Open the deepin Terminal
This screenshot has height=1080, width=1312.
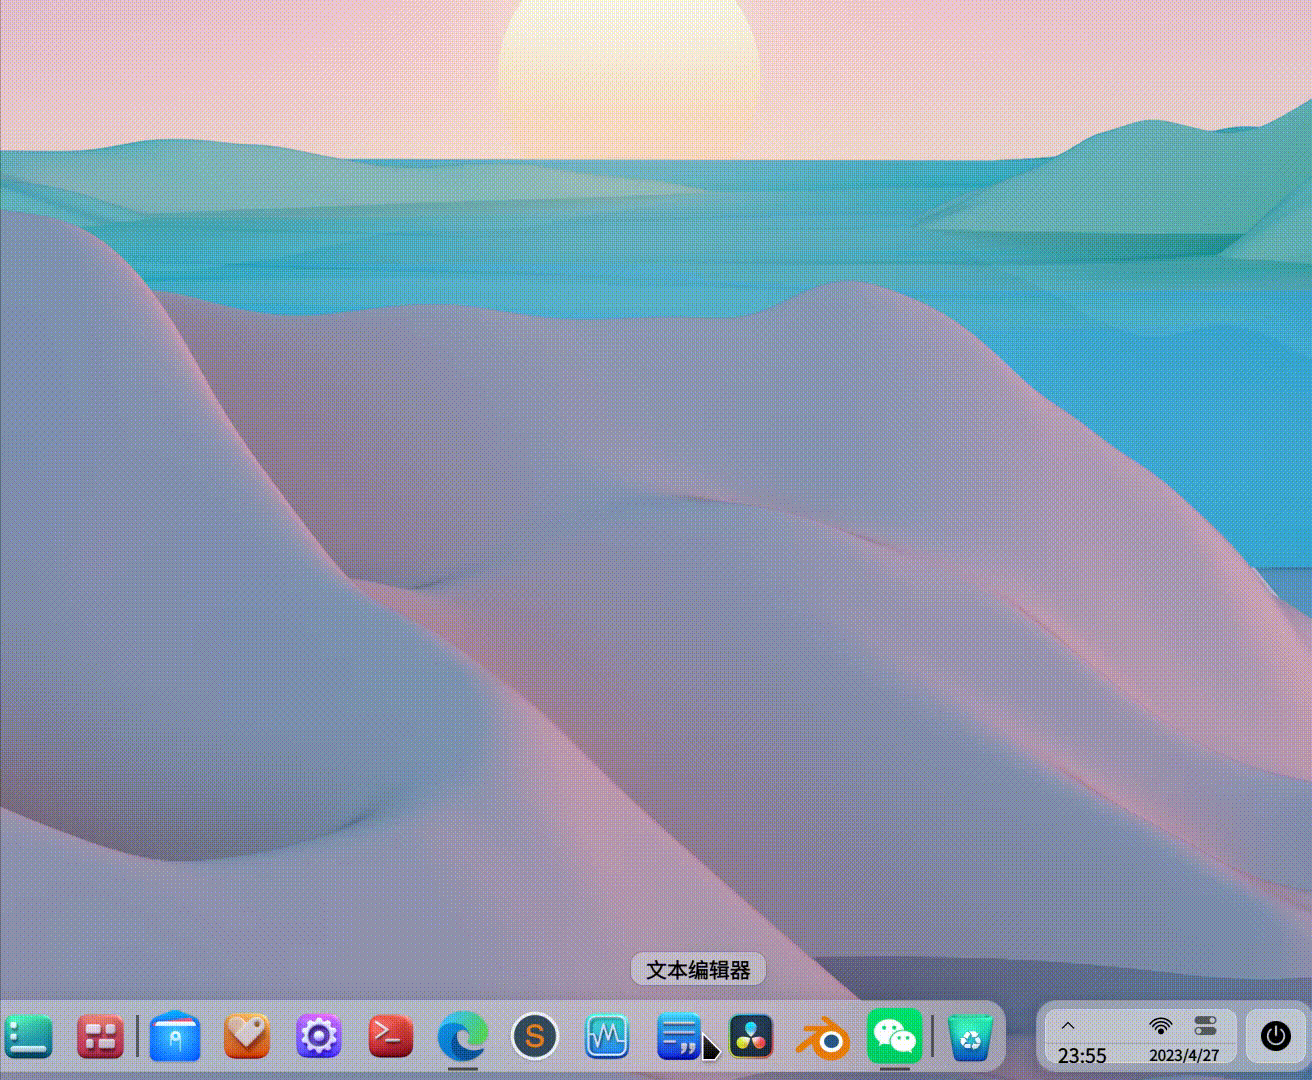click(390, 1037)
